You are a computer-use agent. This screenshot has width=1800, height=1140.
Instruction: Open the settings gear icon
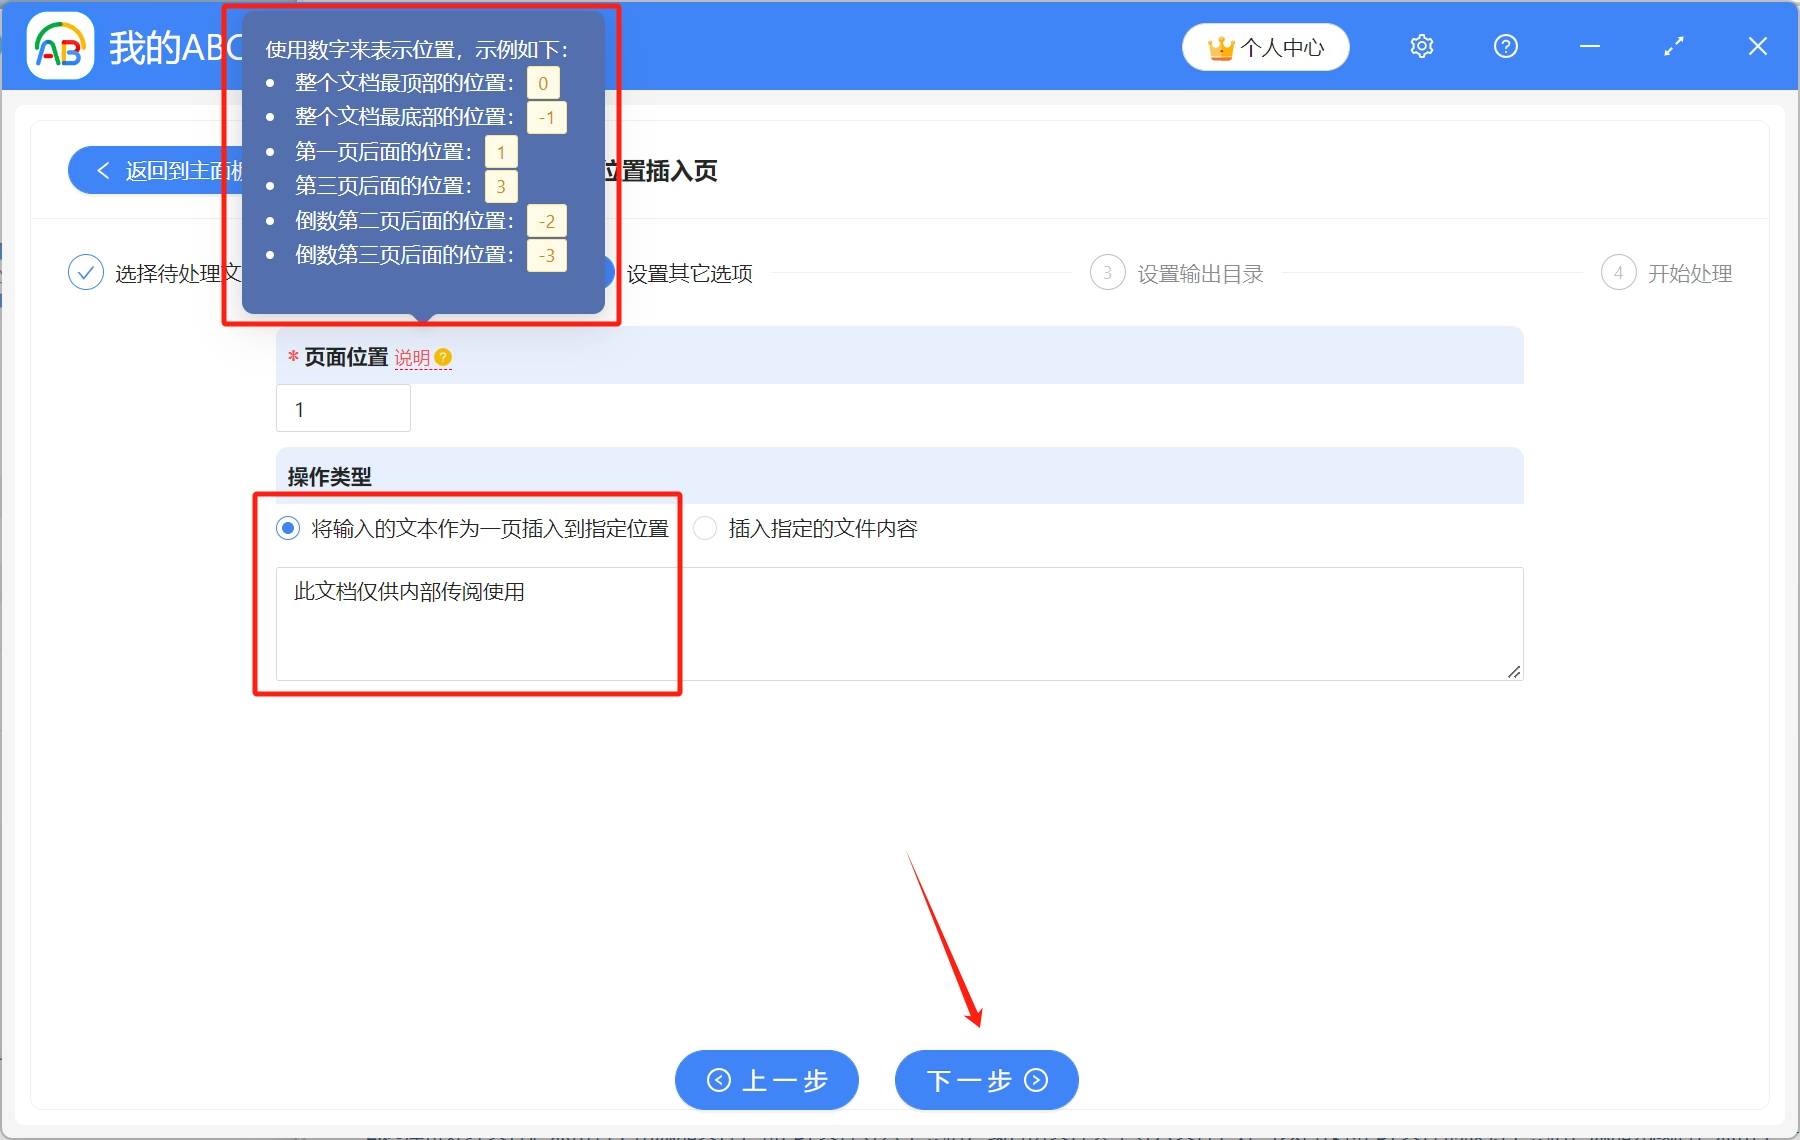(1421, 46)
